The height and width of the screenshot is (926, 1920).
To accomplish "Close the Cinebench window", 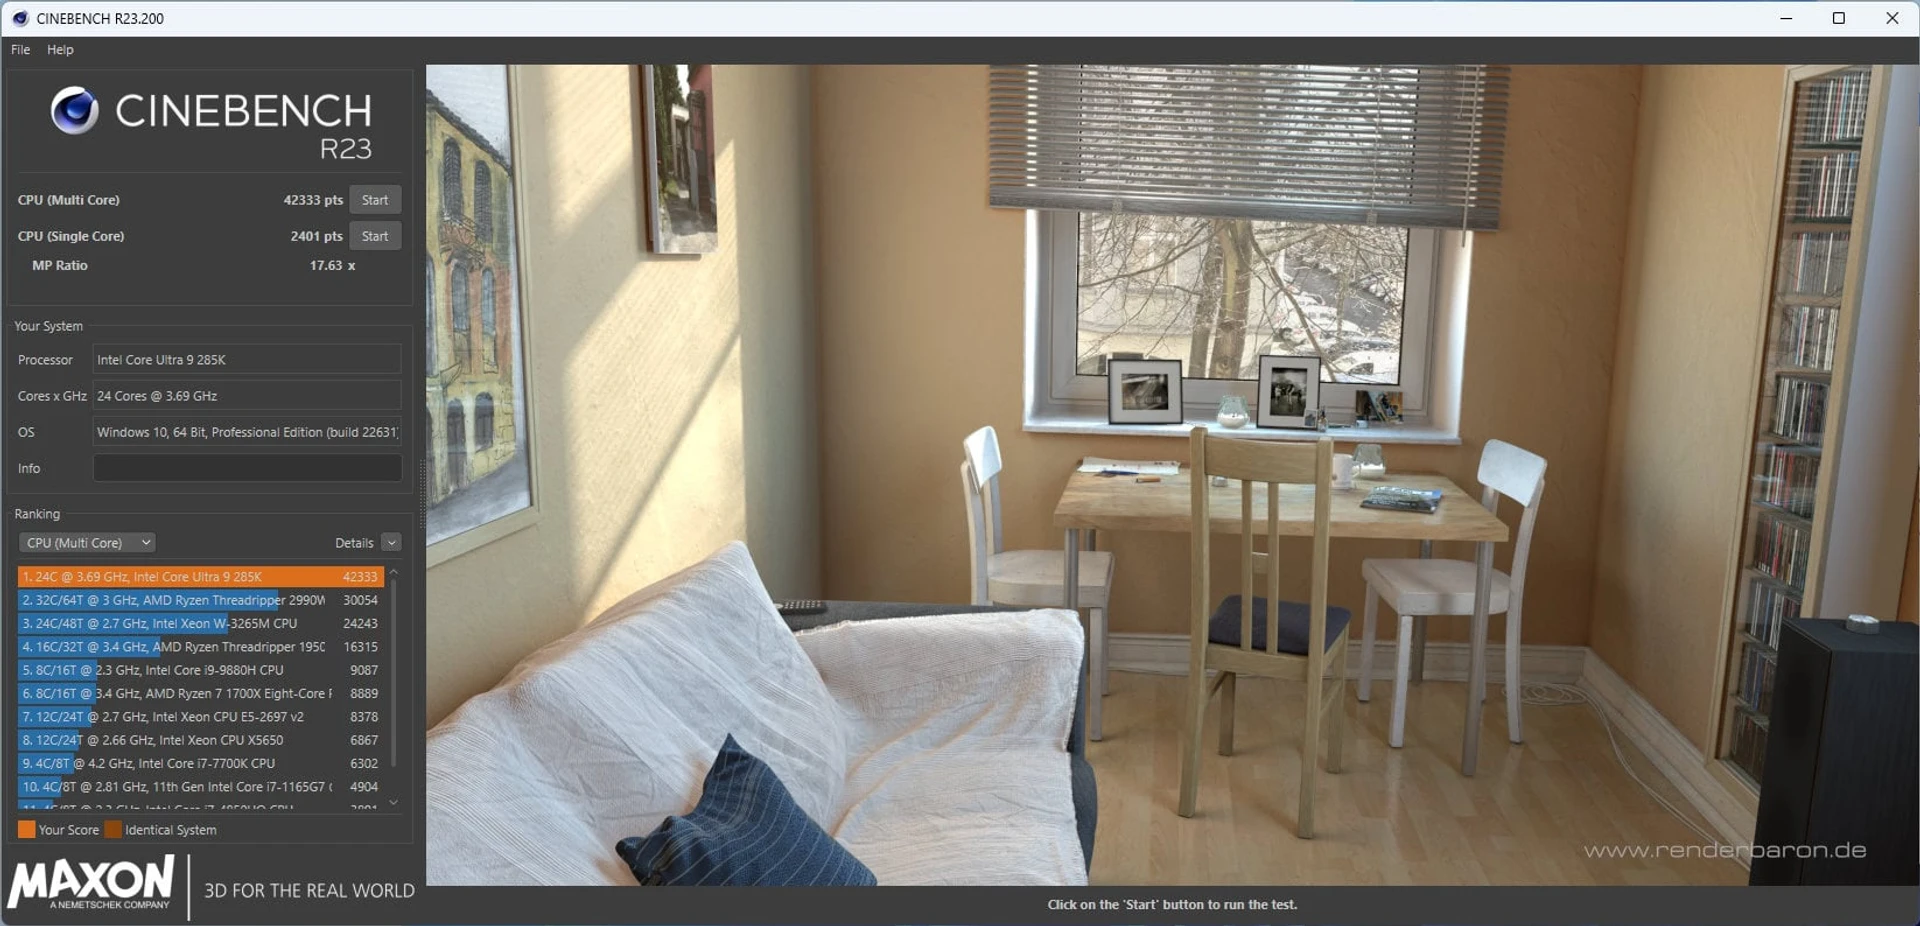I will (x=1892, y=18).
